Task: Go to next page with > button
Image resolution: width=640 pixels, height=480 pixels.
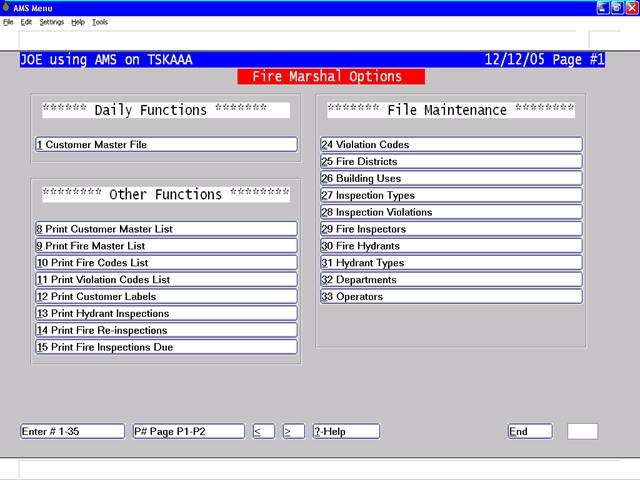Action: point(293,432)
